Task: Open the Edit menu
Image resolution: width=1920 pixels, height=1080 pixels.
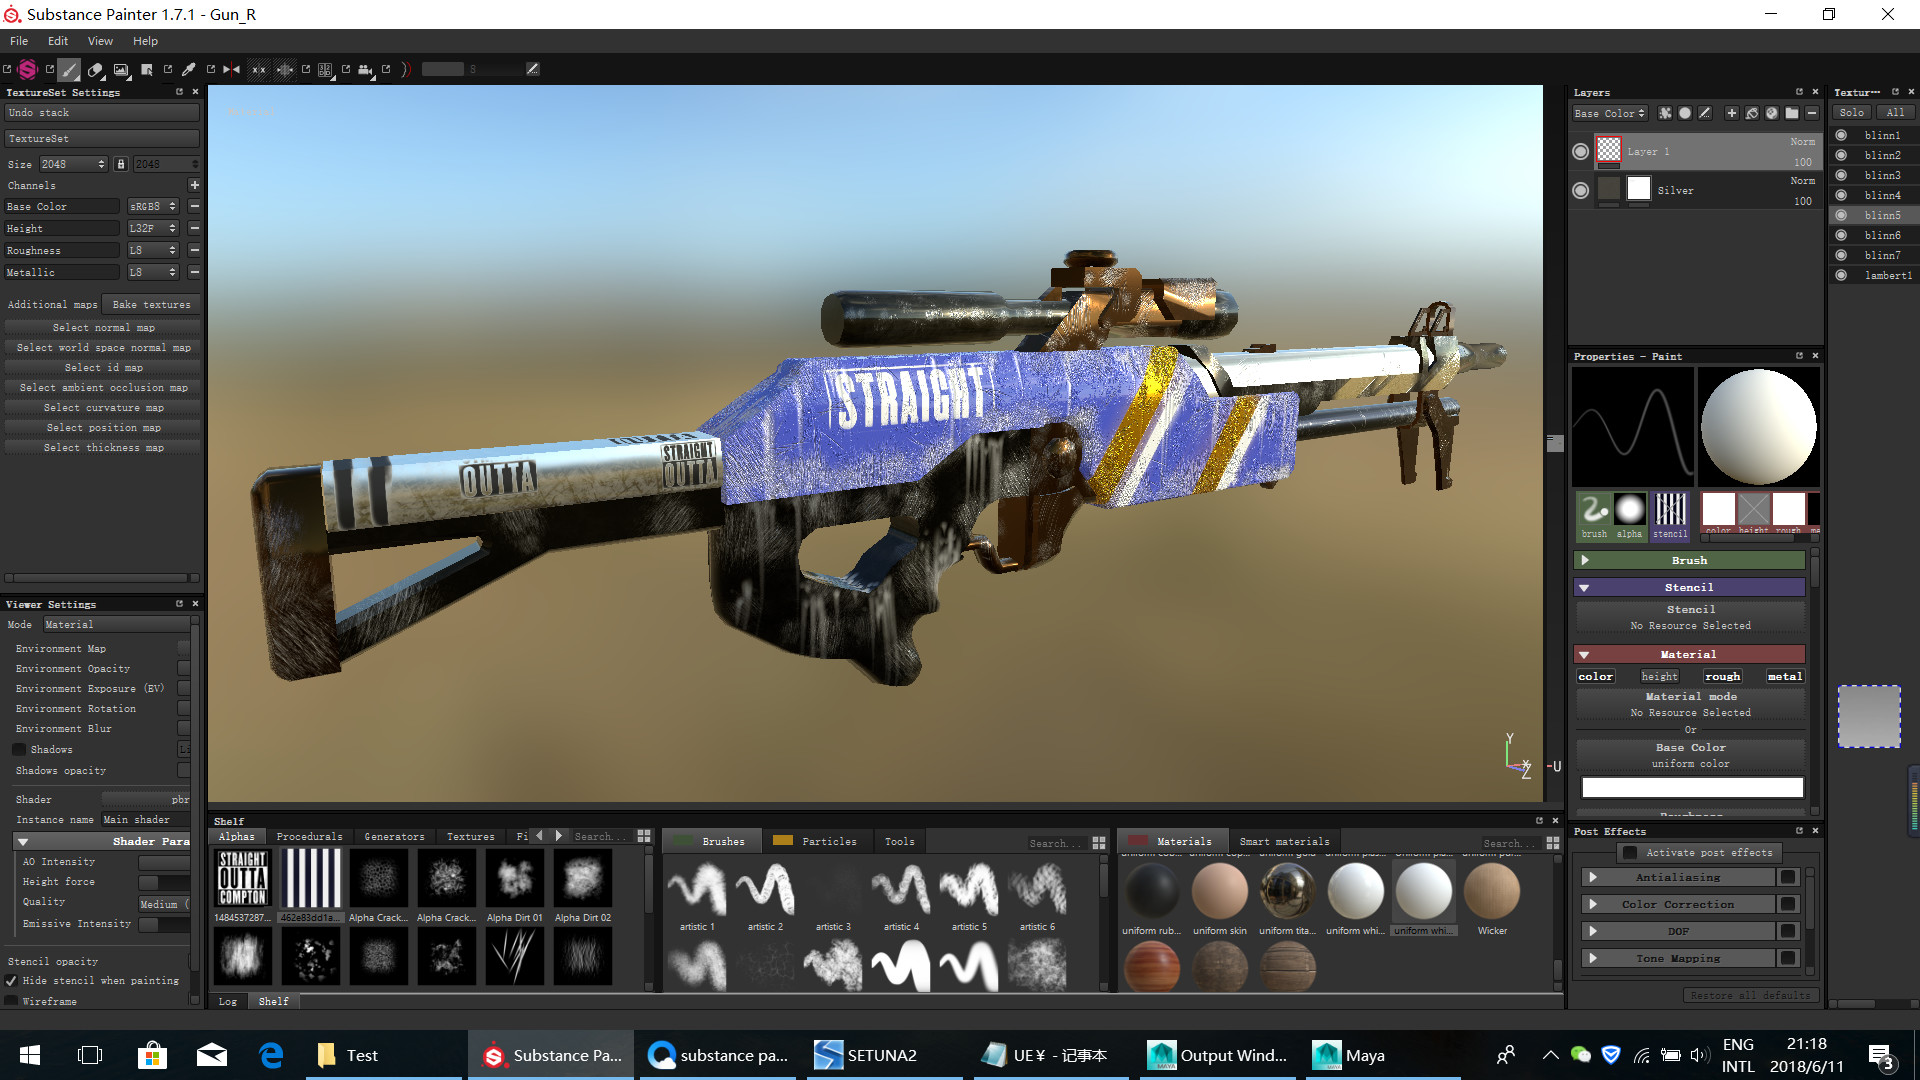Action: coord(58,41)
